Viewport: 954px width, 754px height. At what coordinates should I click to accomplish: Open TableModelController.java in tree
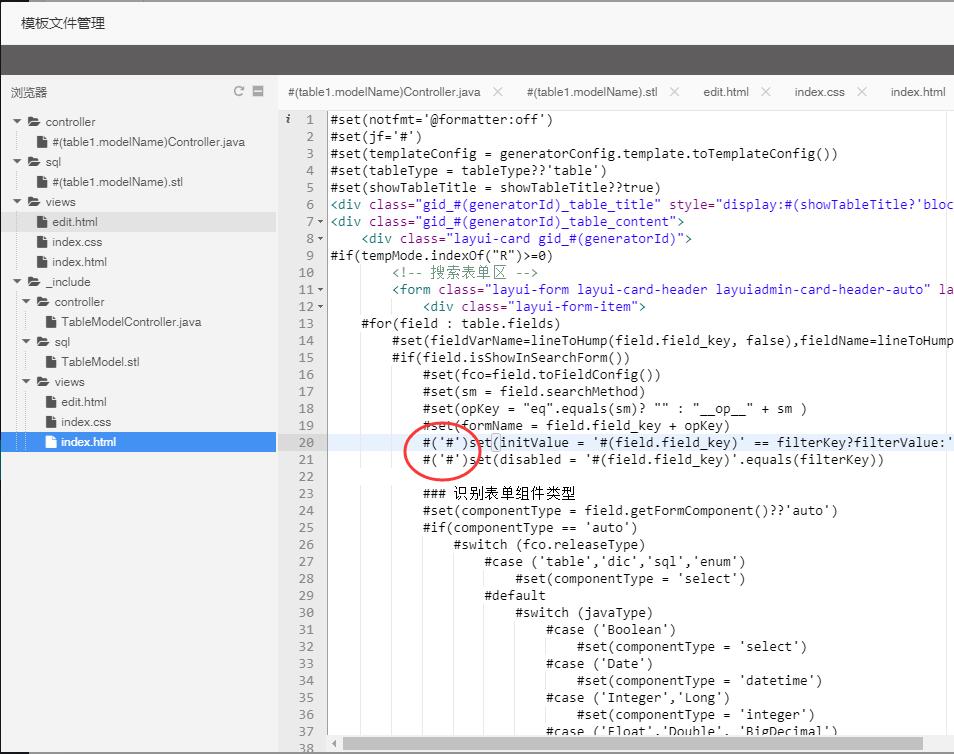(x=131, y=322)
